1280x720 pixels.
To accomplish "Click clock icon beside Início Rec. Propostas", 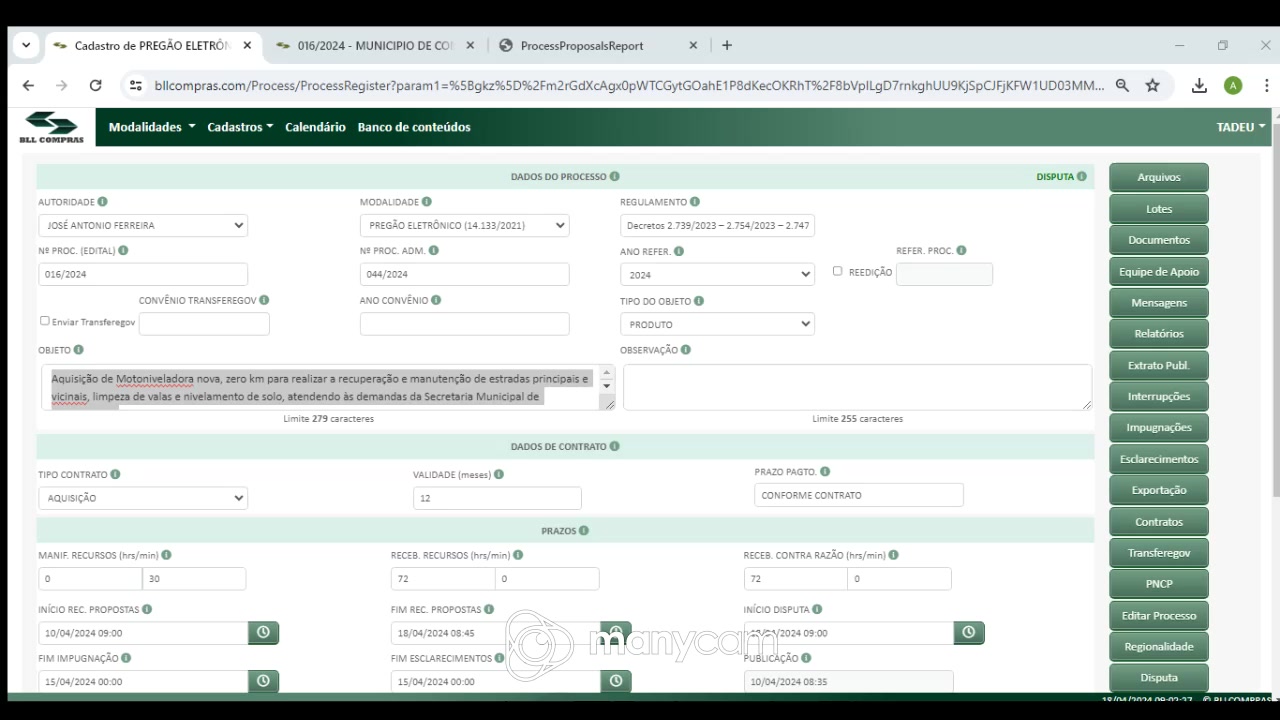I will [263, 633].
